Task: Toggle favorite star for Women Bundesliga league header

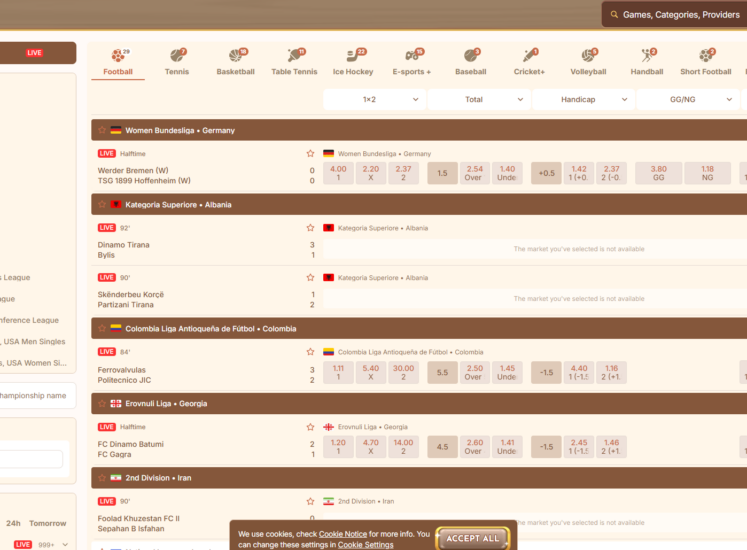Action: (x=101, y=130)
